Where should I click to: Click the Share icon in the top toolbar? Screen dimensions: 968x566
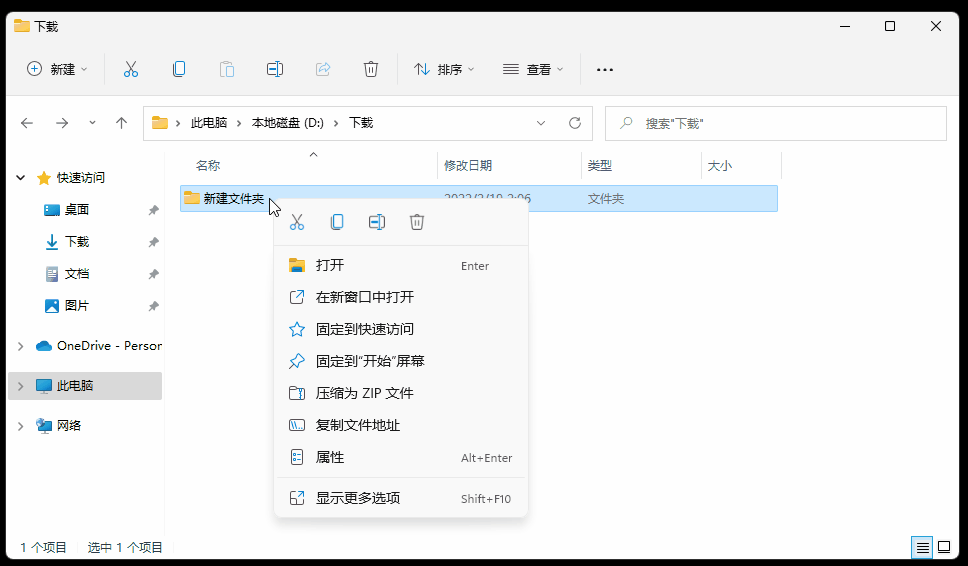click(x=323, y=69)
